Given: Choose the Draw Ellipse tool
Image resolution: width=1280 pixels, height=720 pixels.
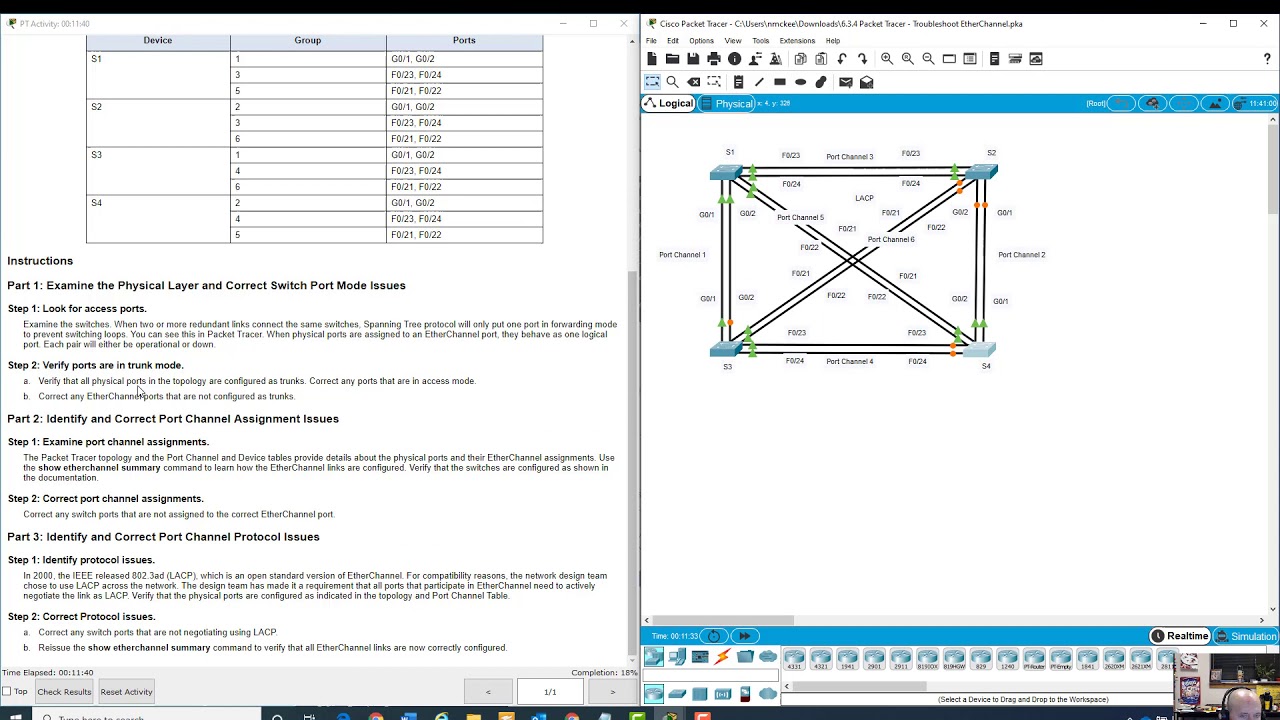Looking at the screenshot, I should tap(800, 82).
